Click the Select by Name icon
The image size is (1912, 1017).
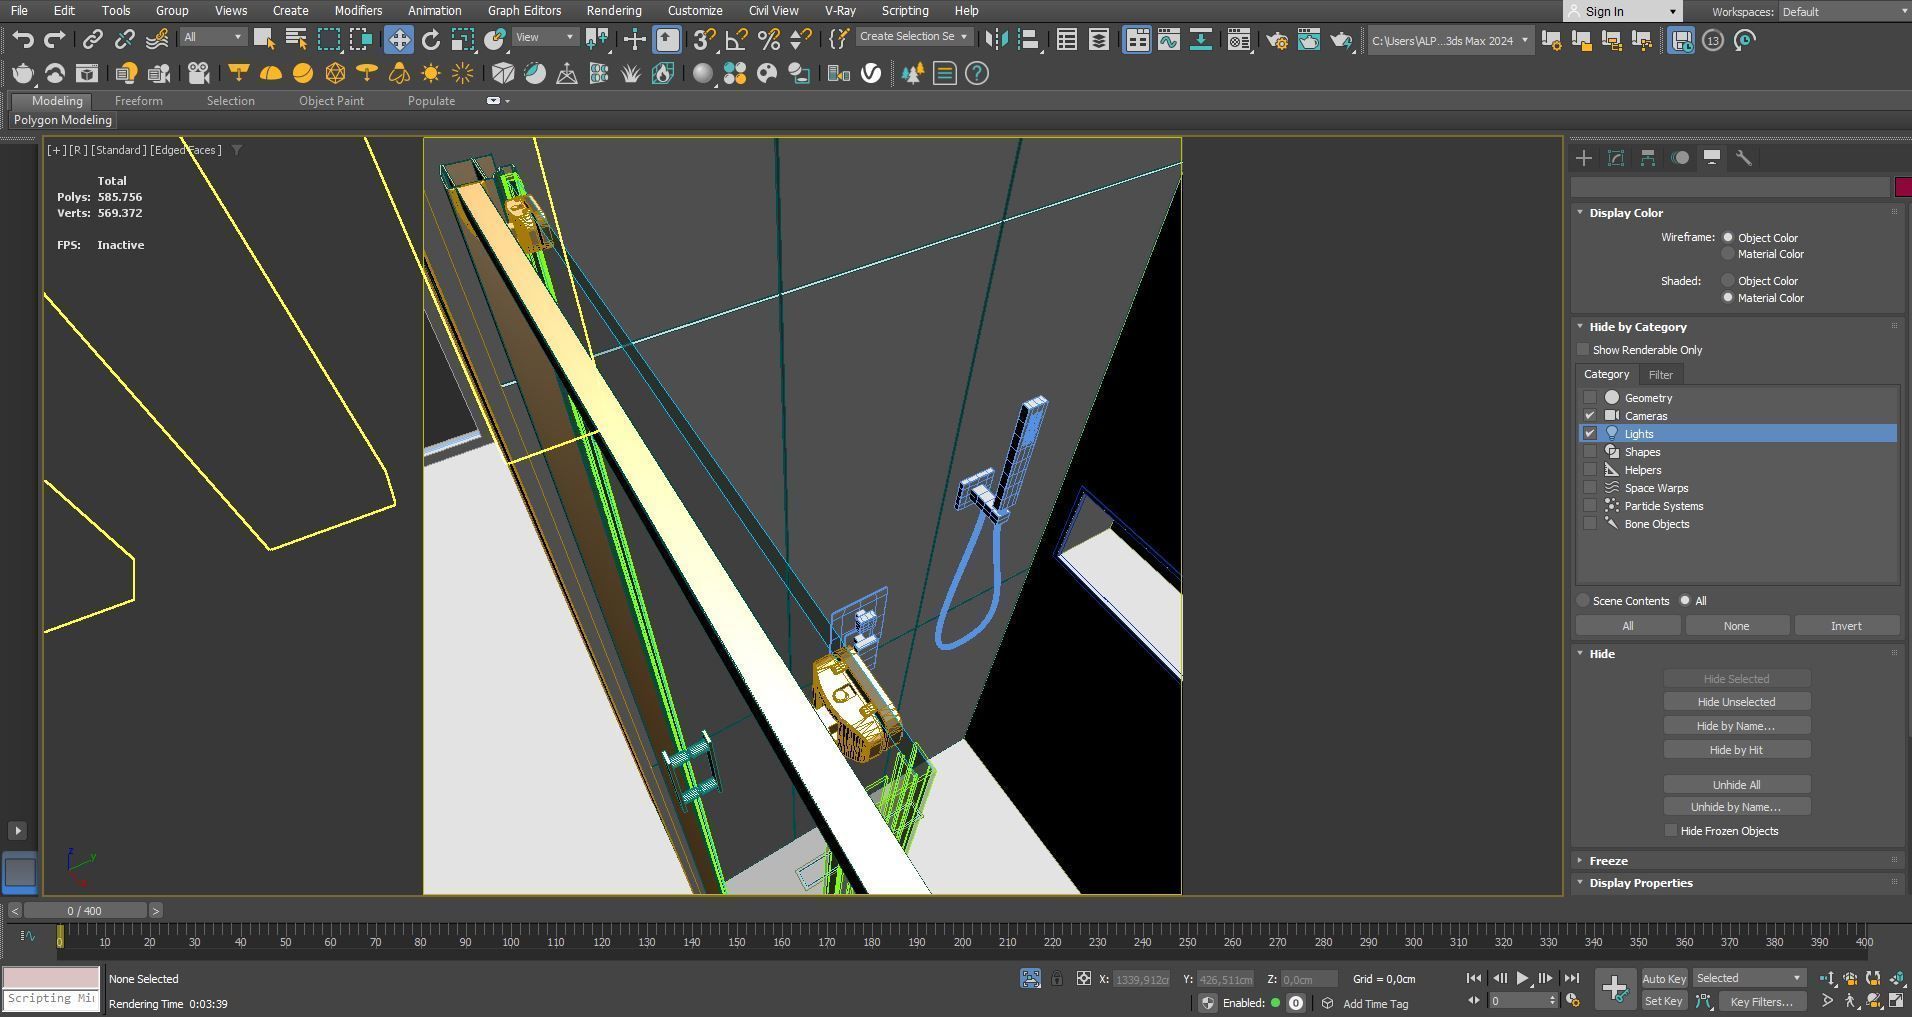(297, 40)
